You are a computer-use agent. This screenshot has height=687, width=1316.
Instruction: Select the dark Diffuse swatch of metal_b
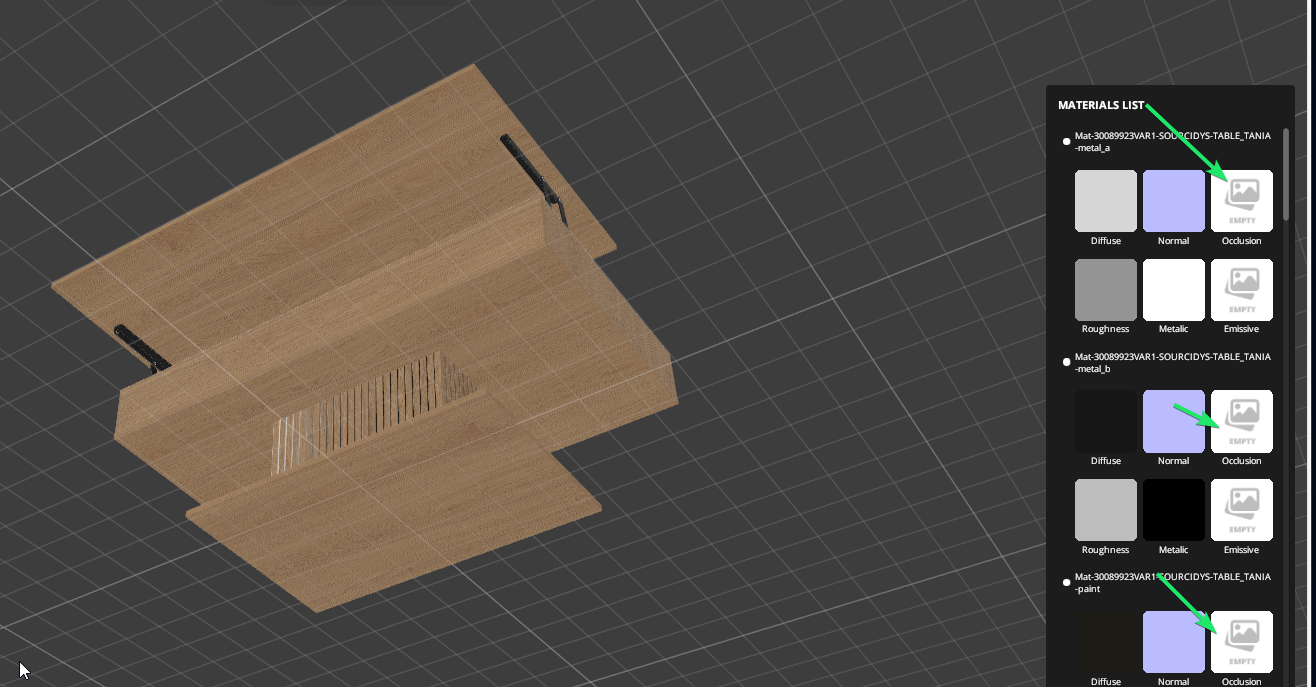[1106, 421]
